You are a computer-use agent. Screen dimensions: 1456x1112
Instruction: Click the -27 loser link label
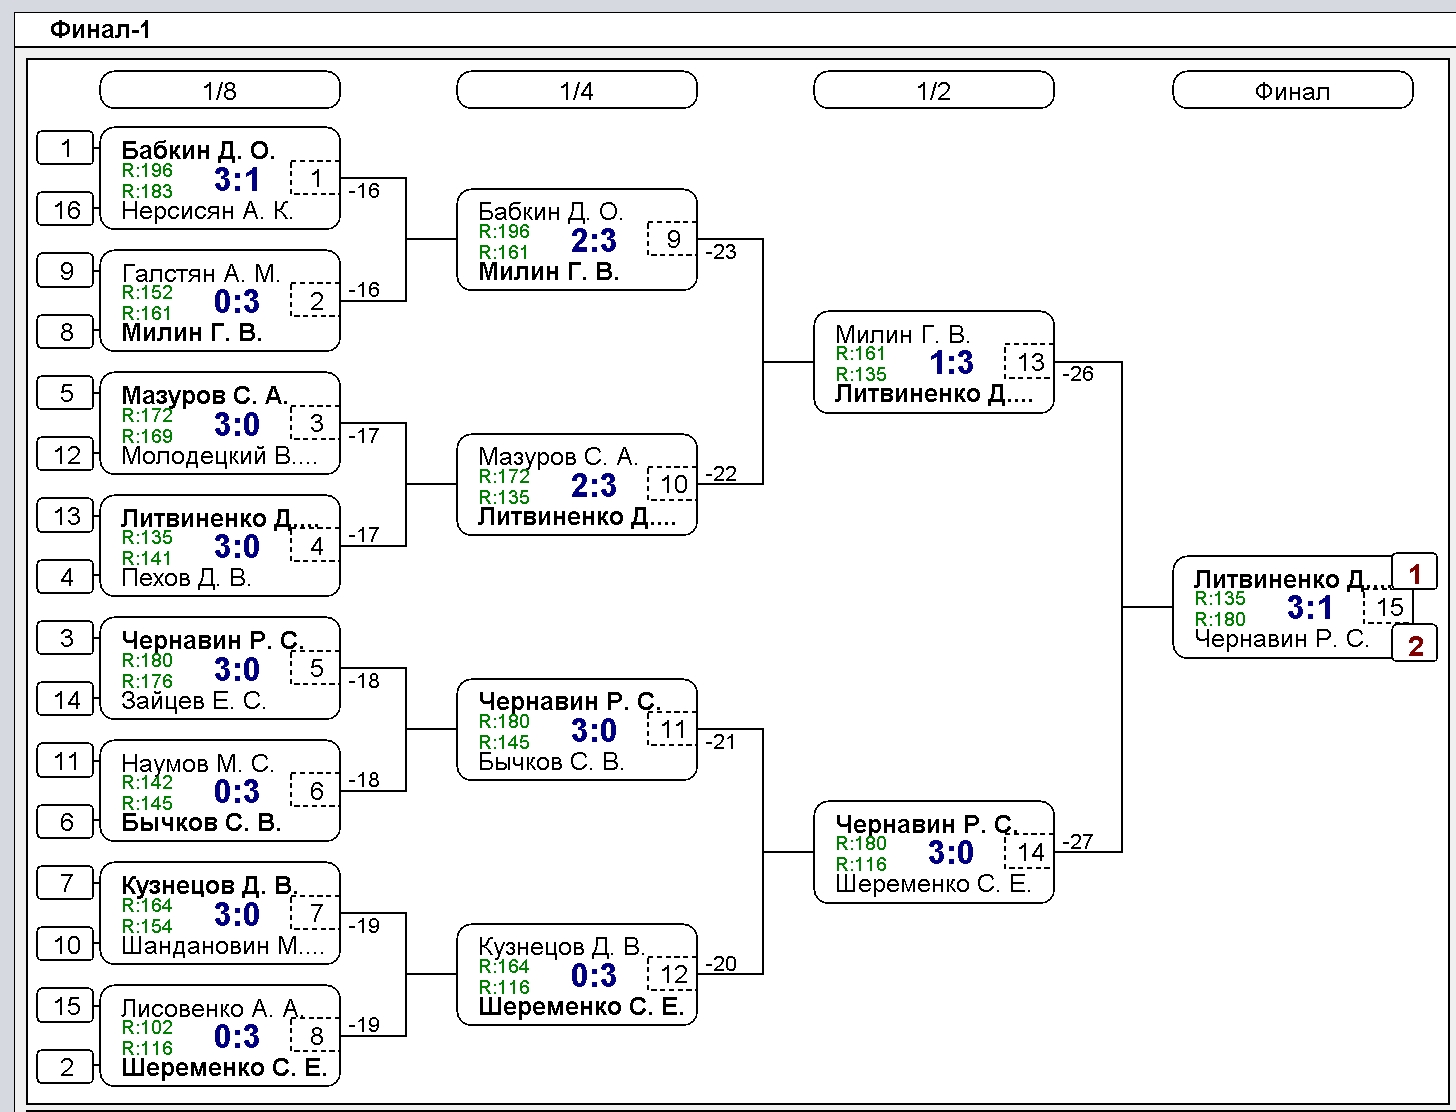[1078, 842]
